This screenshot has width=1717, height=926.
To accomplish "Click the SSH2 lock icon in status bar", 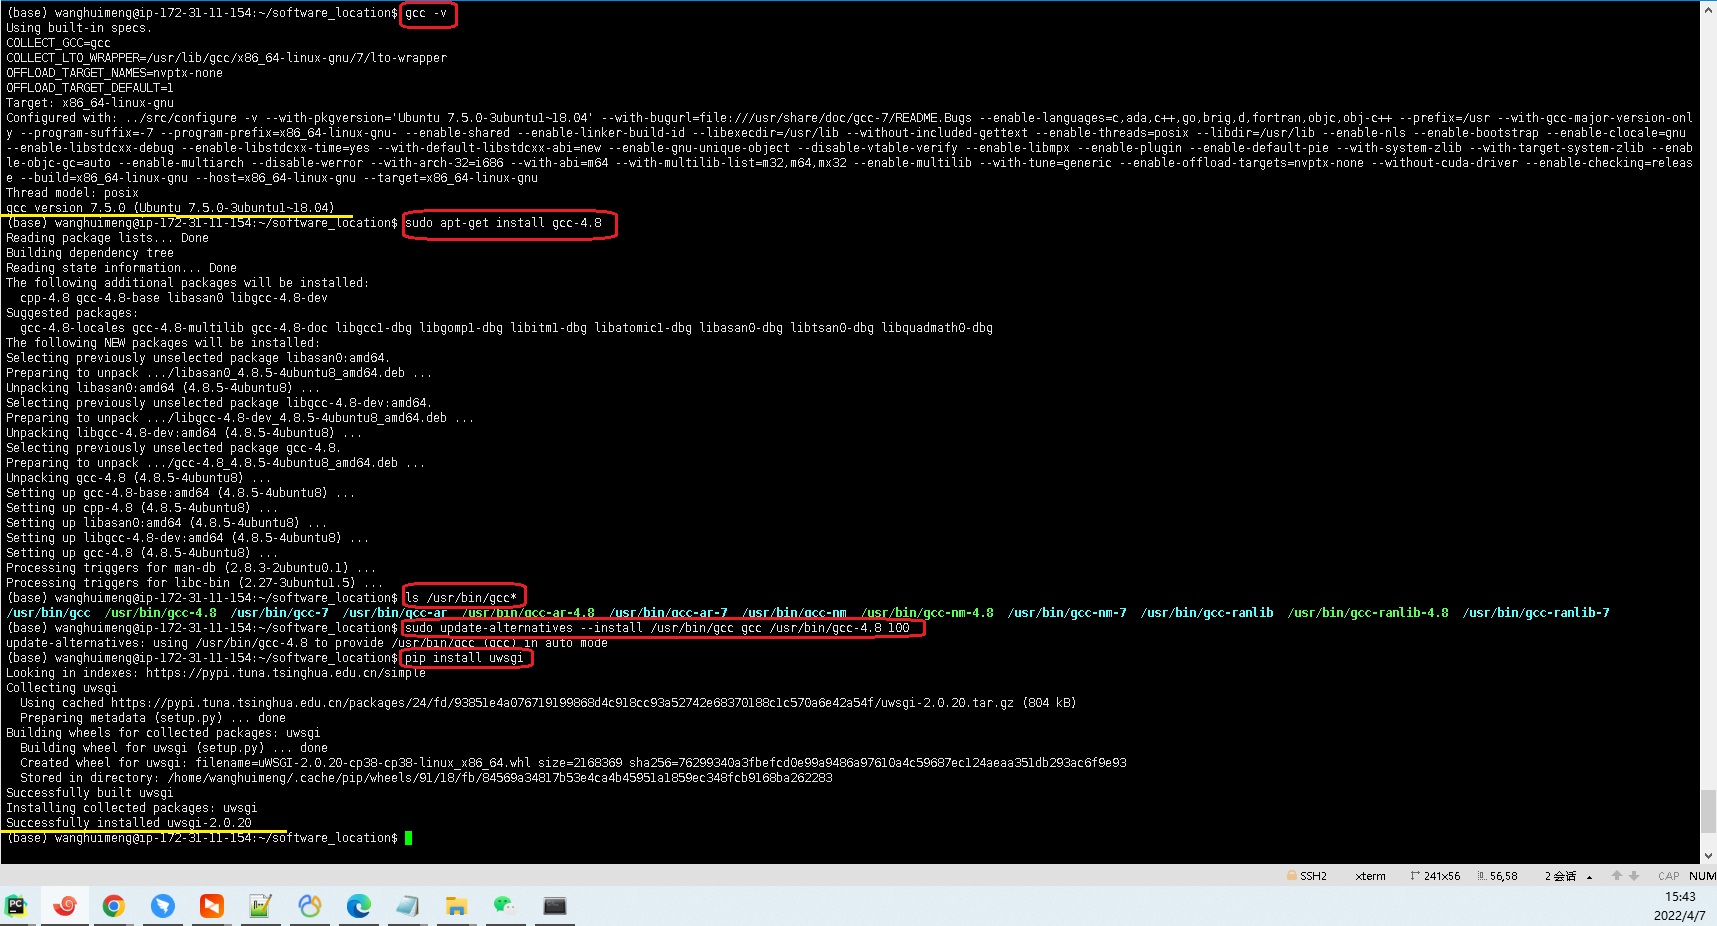I will pos(1291,875).
